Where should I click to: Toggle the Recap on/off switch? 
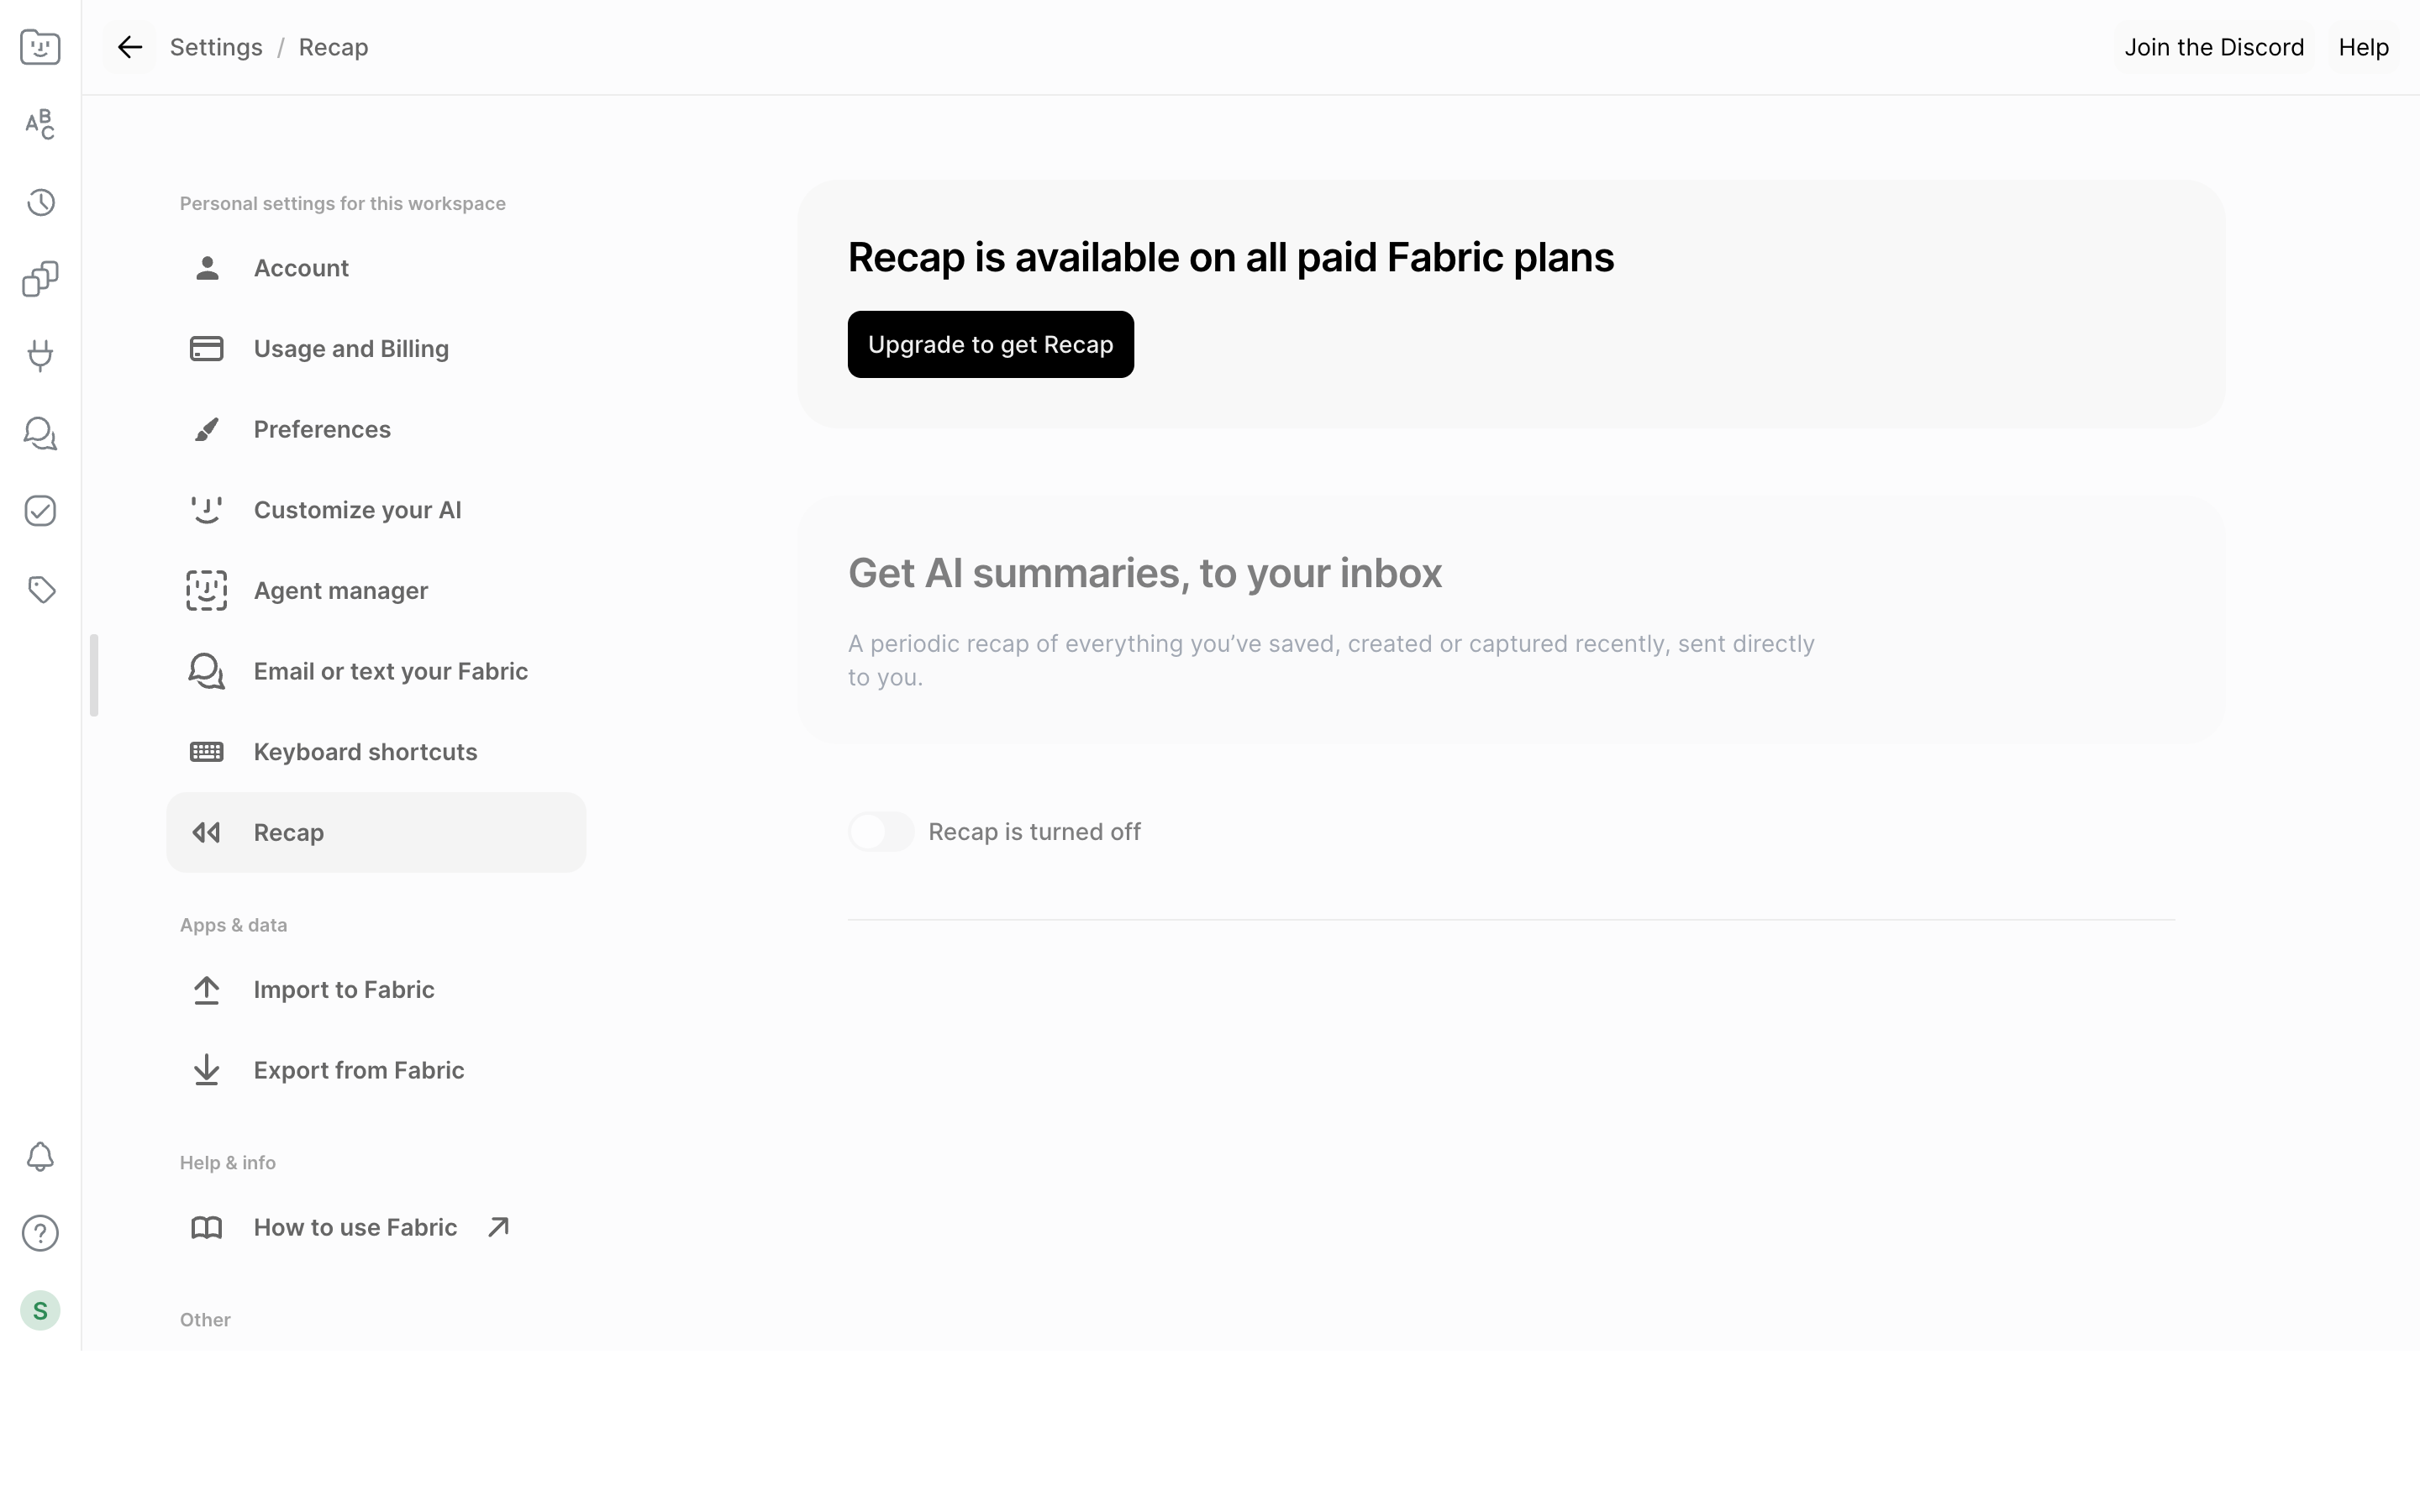[x=881, y=831]
